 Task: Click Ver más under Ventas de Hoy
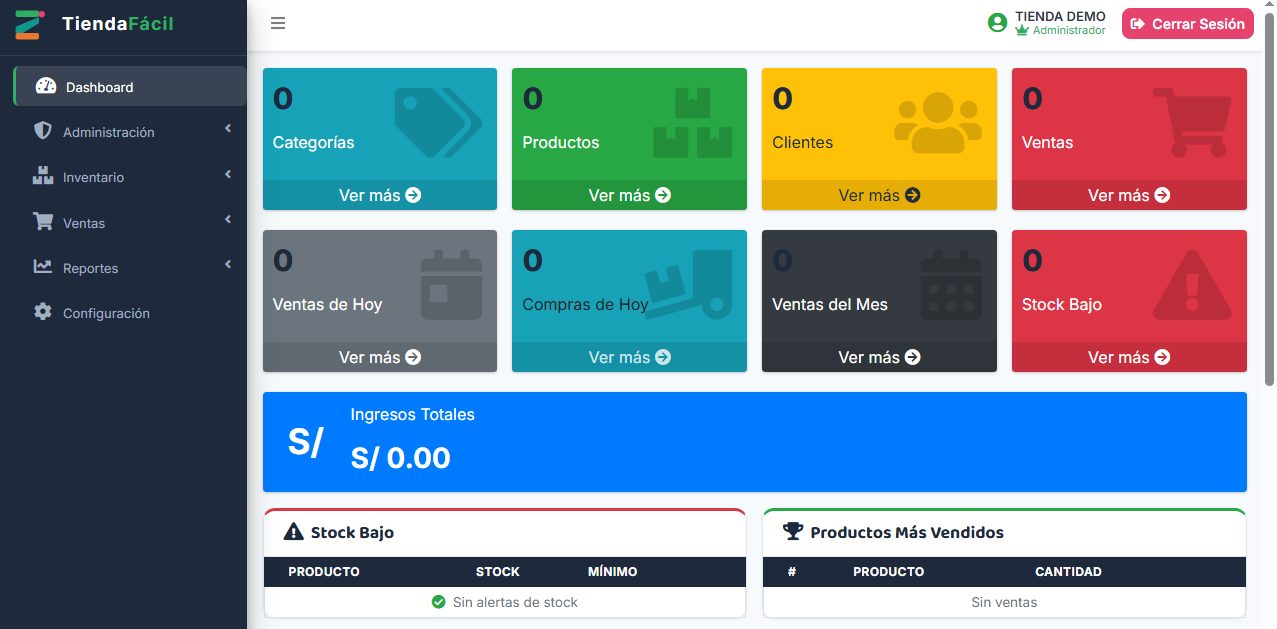click(x=380, y=357)
